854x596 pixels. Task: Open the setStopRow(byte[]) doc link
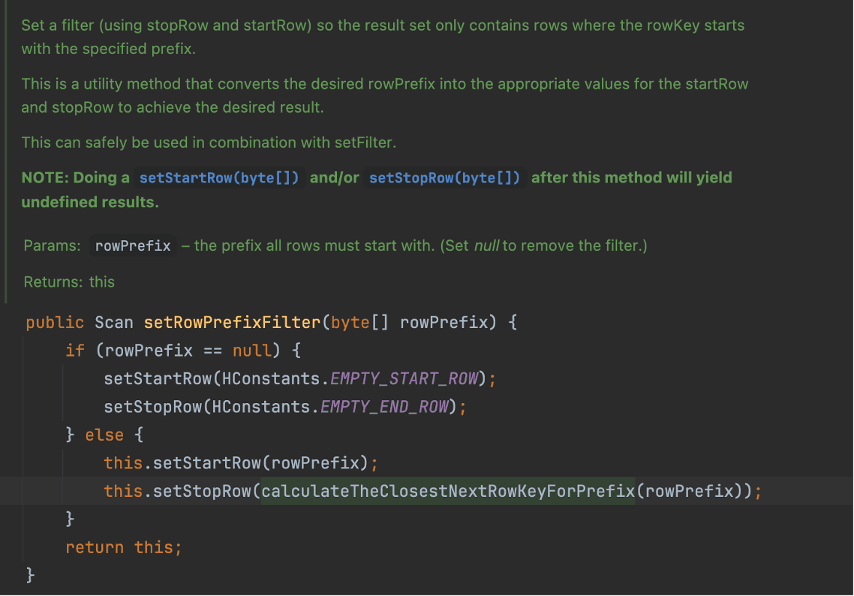click(x=444, y=178)
